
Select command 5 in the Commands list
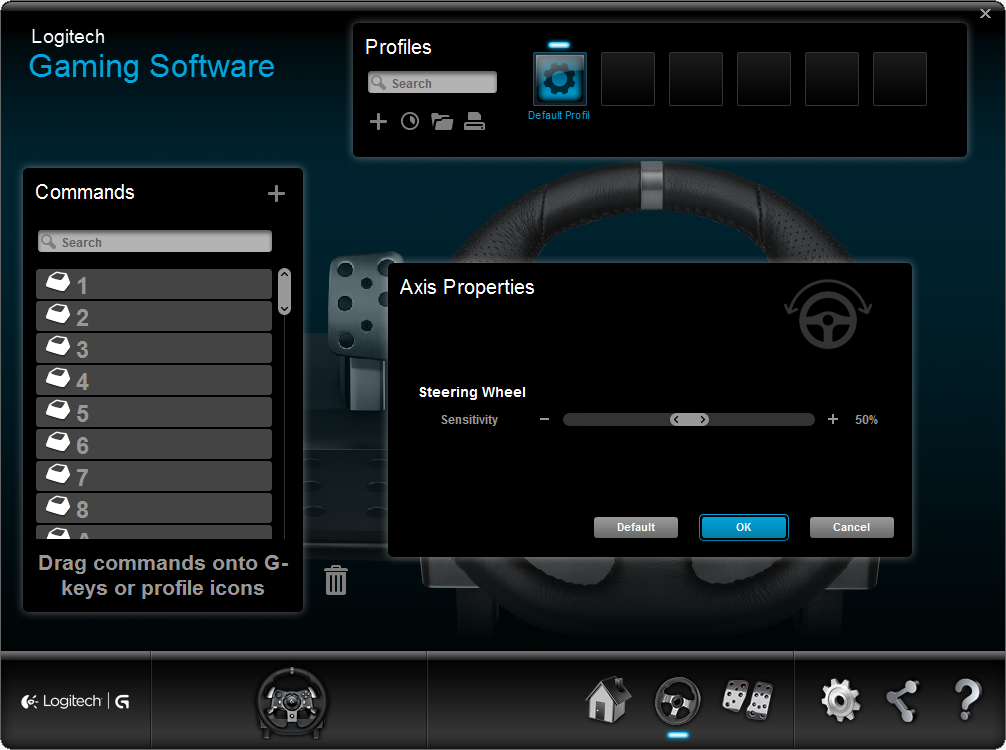pyautogui.click(x=154, y=413)
